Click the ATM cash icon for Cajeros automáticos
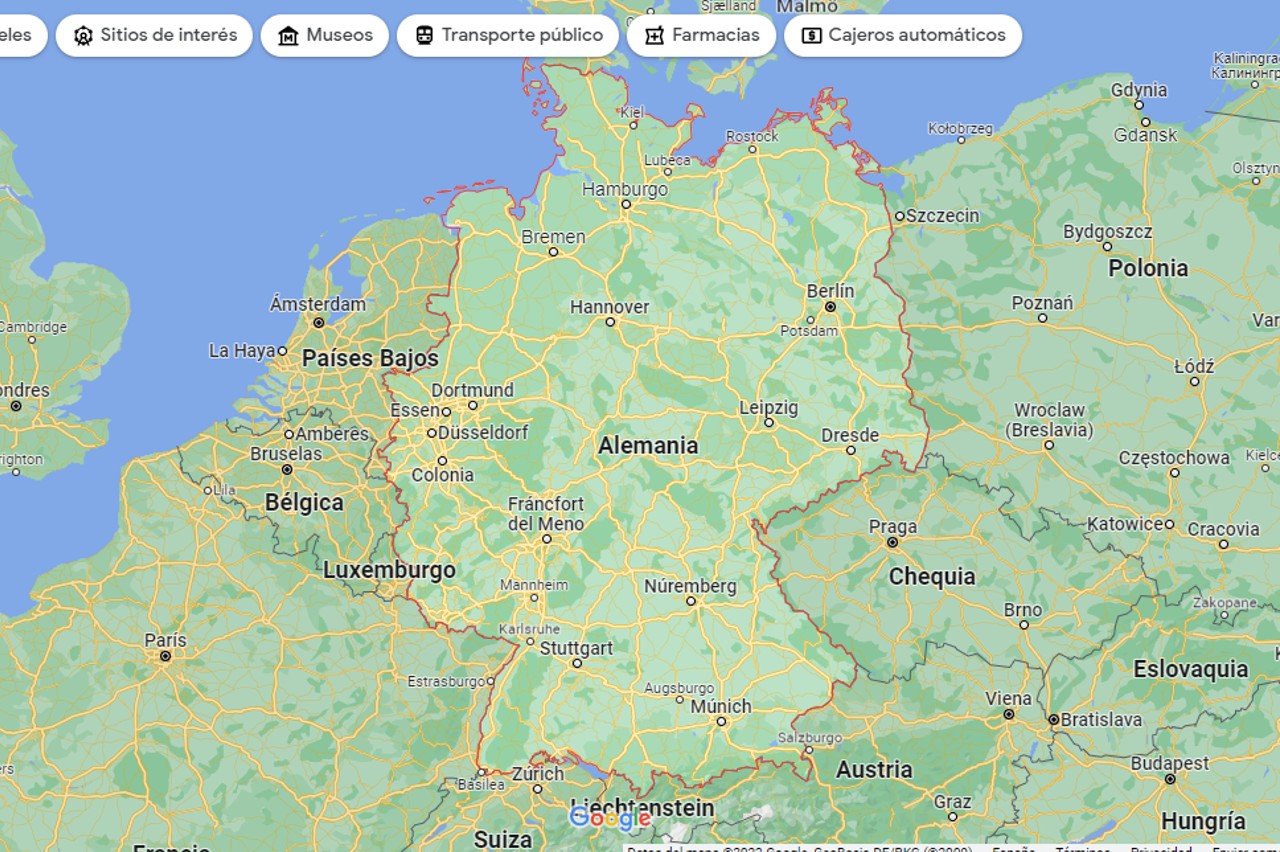 (x=812, y=36)
